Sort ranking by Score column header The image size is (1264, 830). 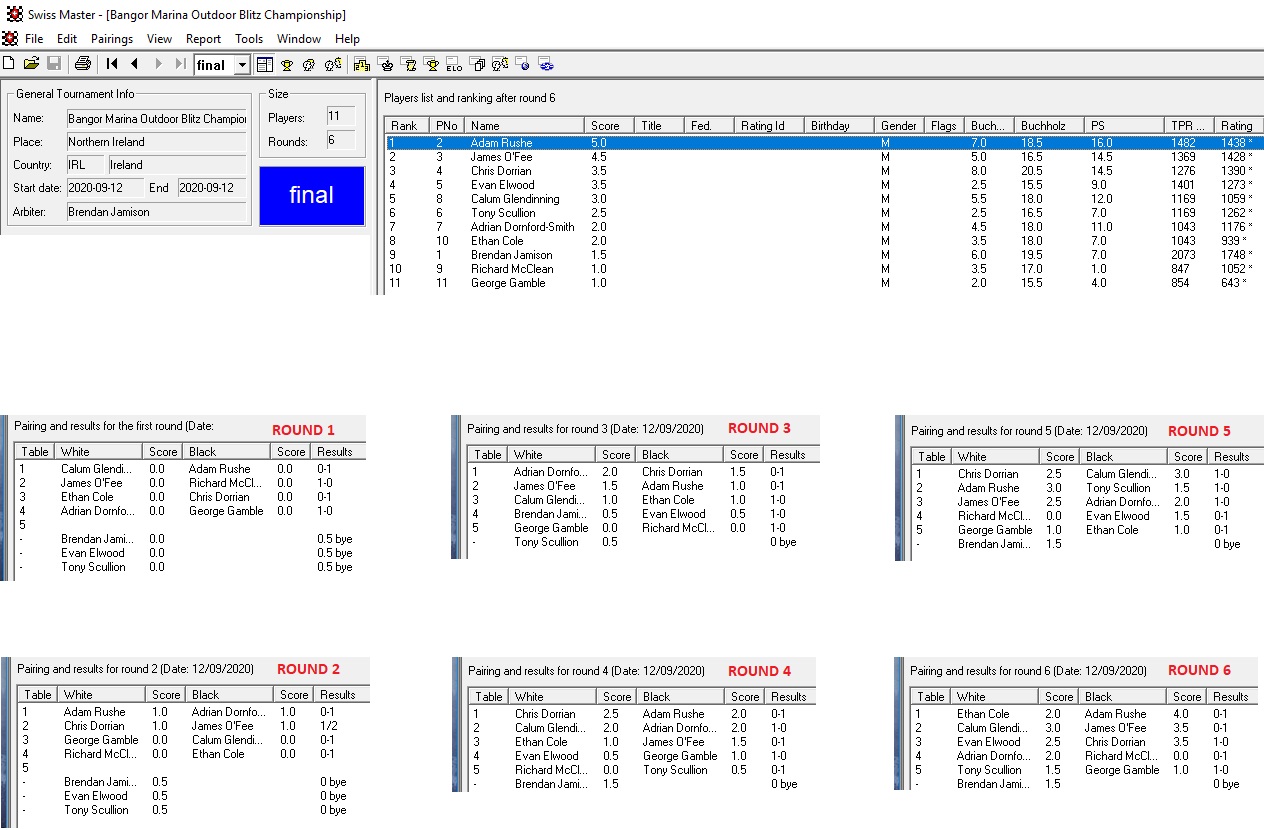point(605,126)
